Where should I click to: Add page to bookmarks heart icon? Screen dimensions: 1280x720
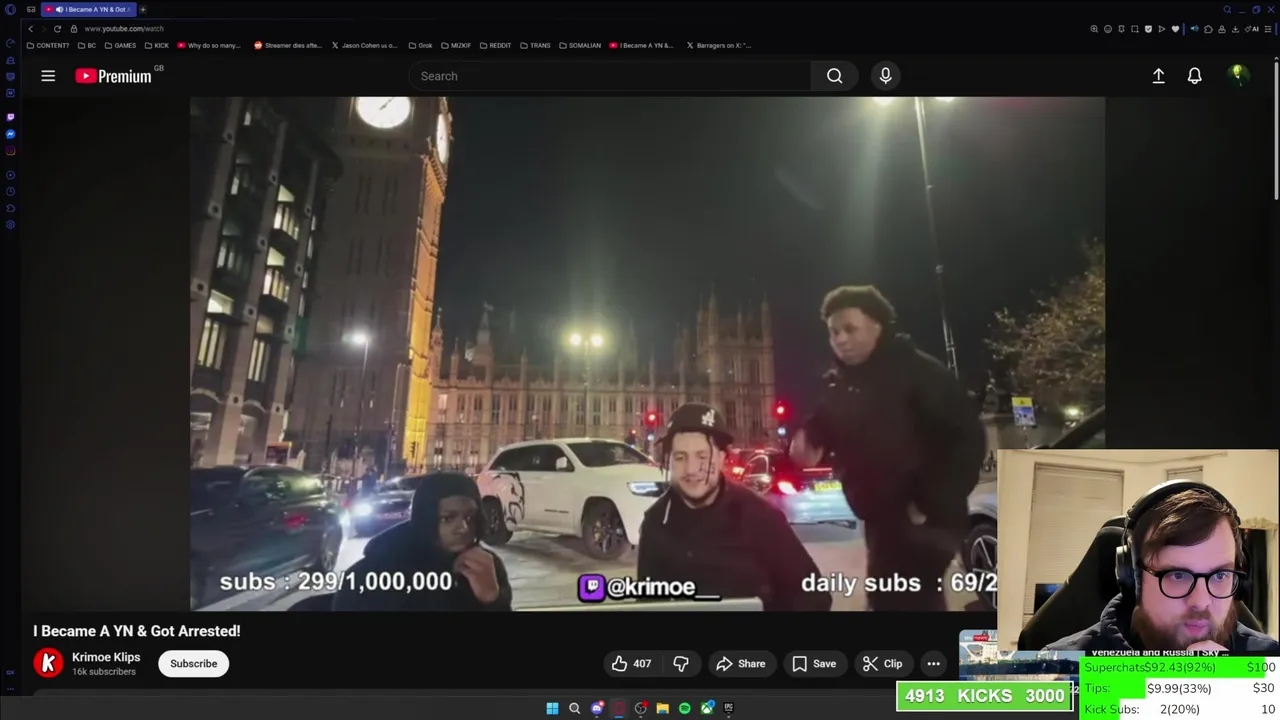pyautogui.click(x=1175, y=29)
